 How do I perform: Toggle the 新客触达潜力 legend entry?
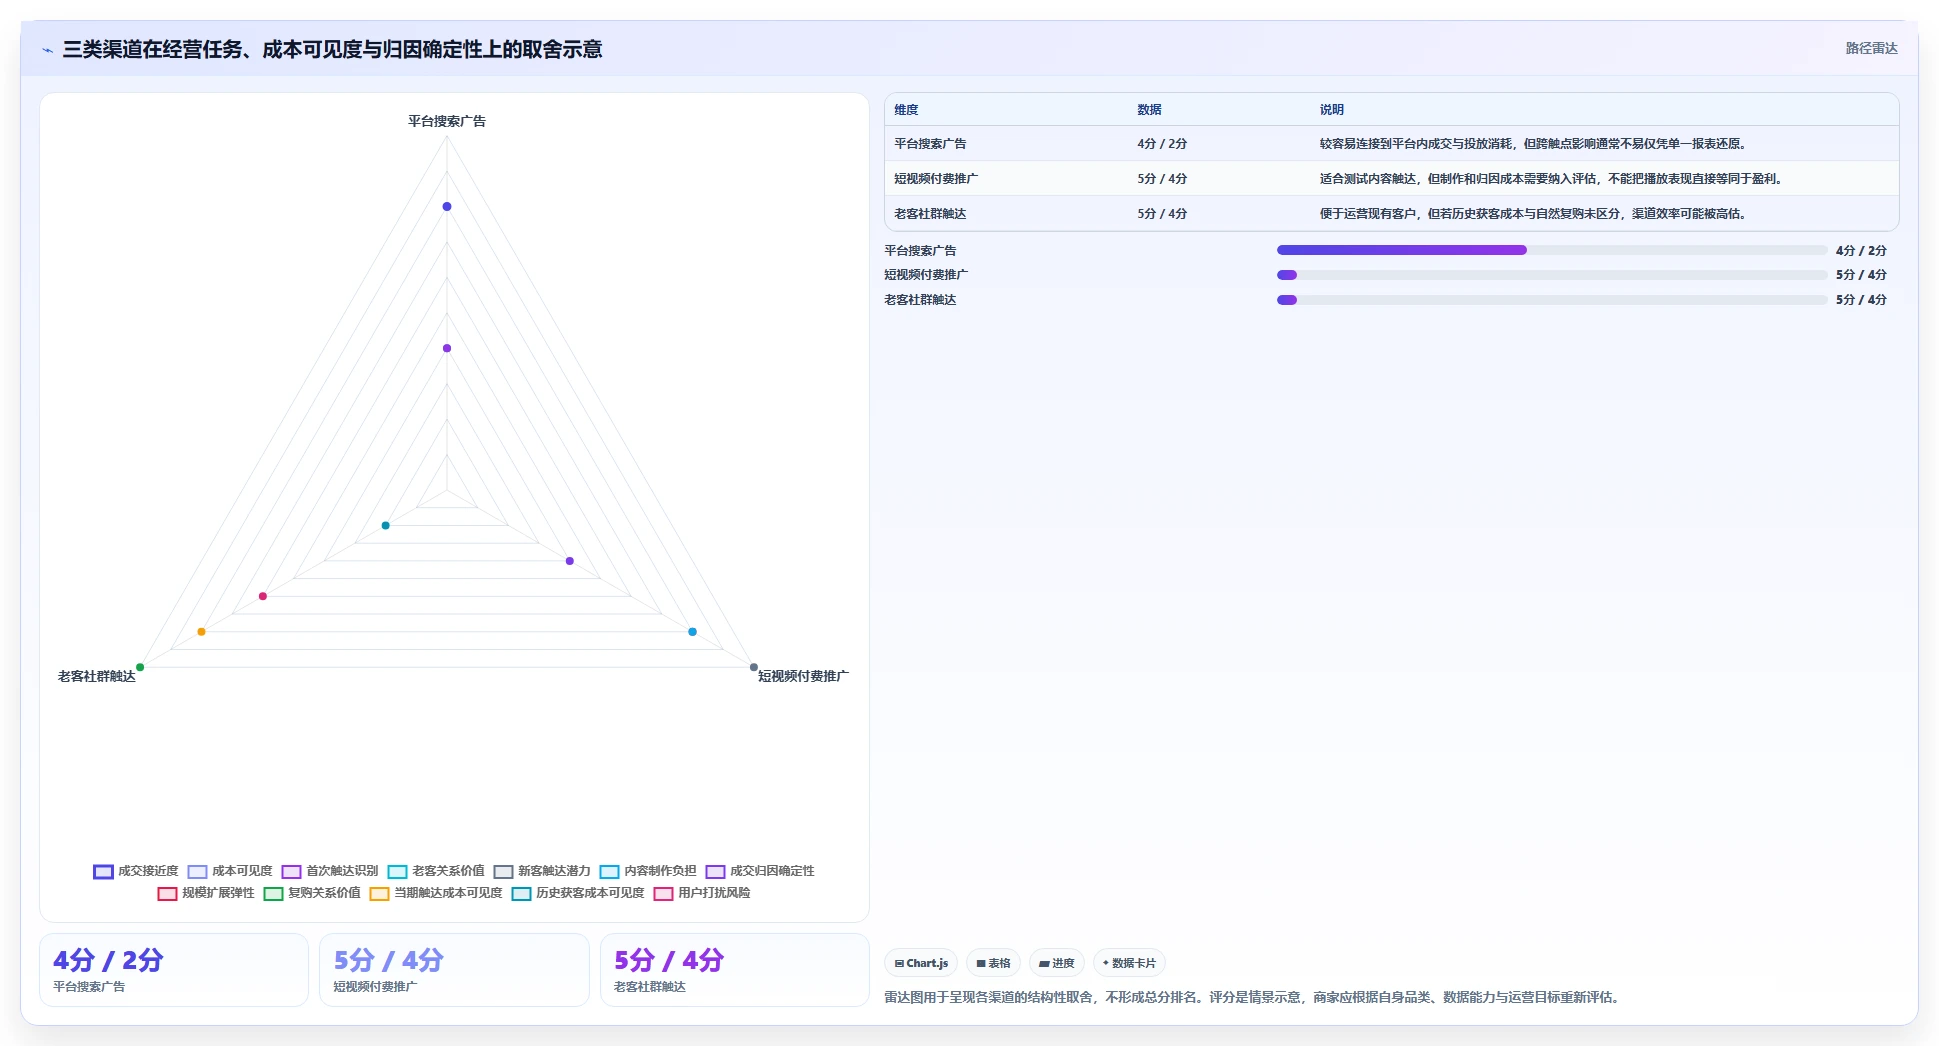(x=542, y=871)
